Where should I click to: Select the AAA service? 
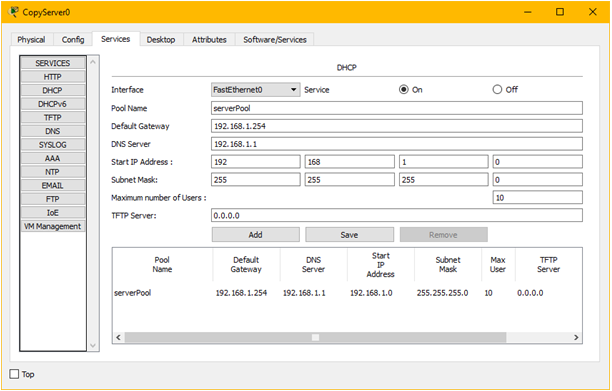point(53,158)
